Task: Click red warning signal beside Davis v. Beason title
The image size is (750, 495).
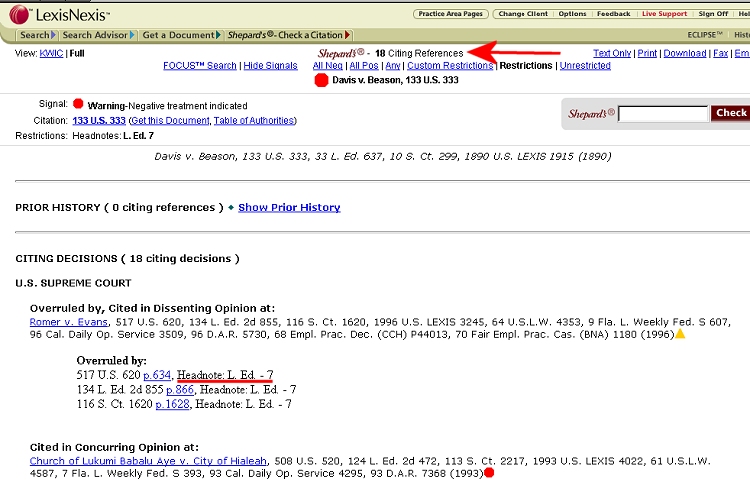Action: point(321,80)
